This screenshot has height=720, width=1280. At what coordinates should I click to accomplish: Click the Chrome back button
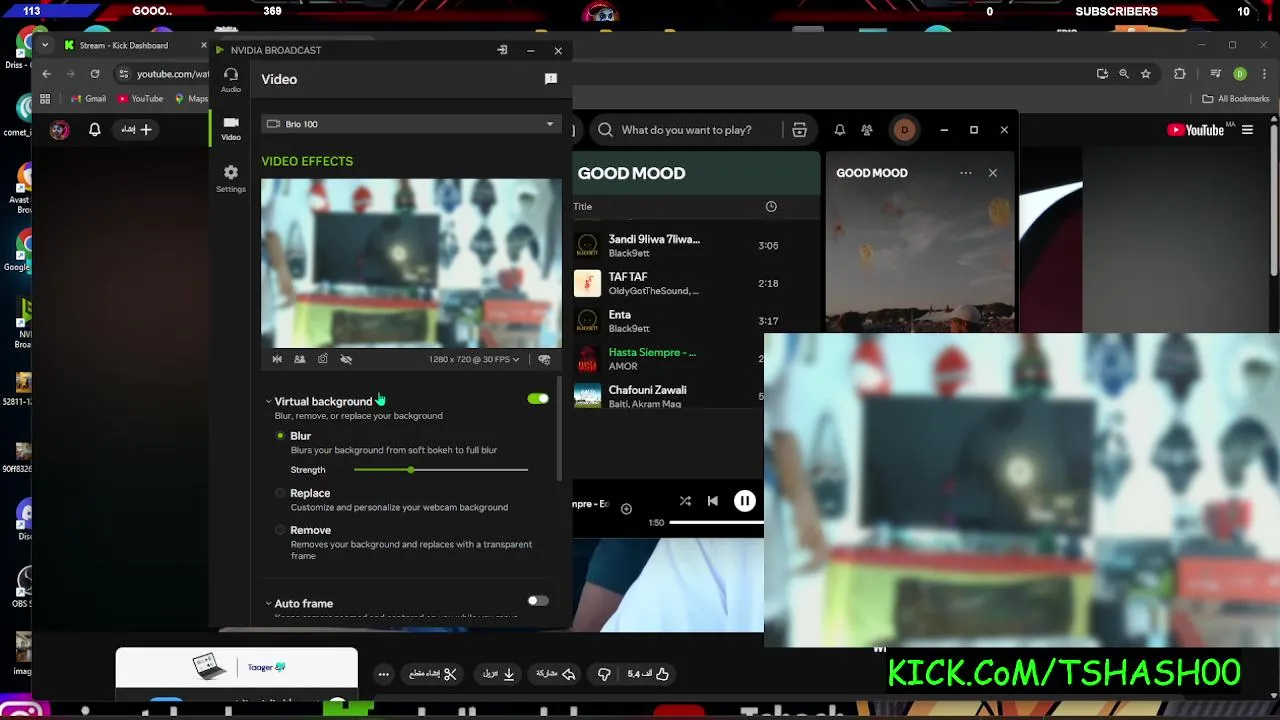[46, 74]
